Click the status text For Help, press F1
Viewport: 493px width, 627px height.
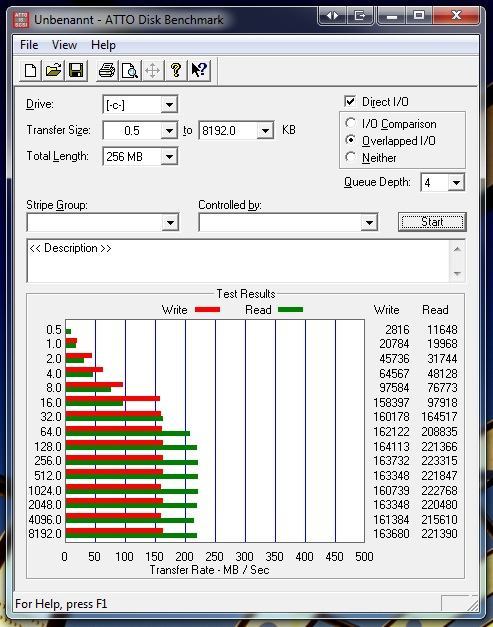[x=61, y=603]
